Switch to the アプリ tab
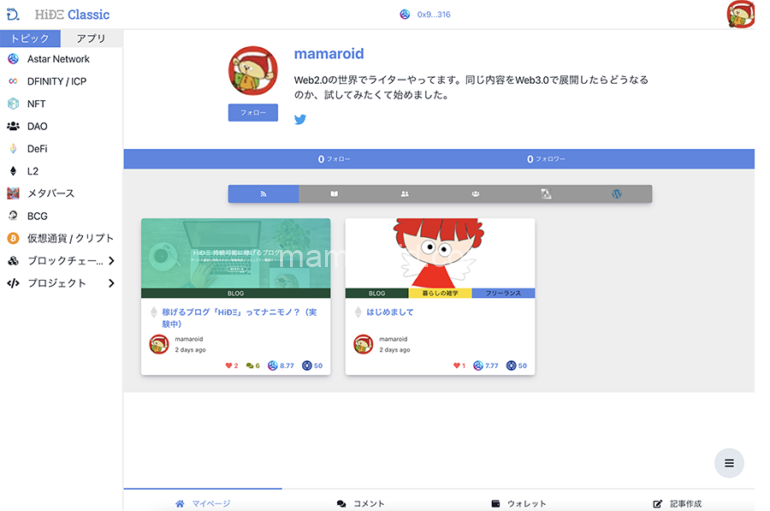The image size is (770, 511). click(x=91, y=39)
